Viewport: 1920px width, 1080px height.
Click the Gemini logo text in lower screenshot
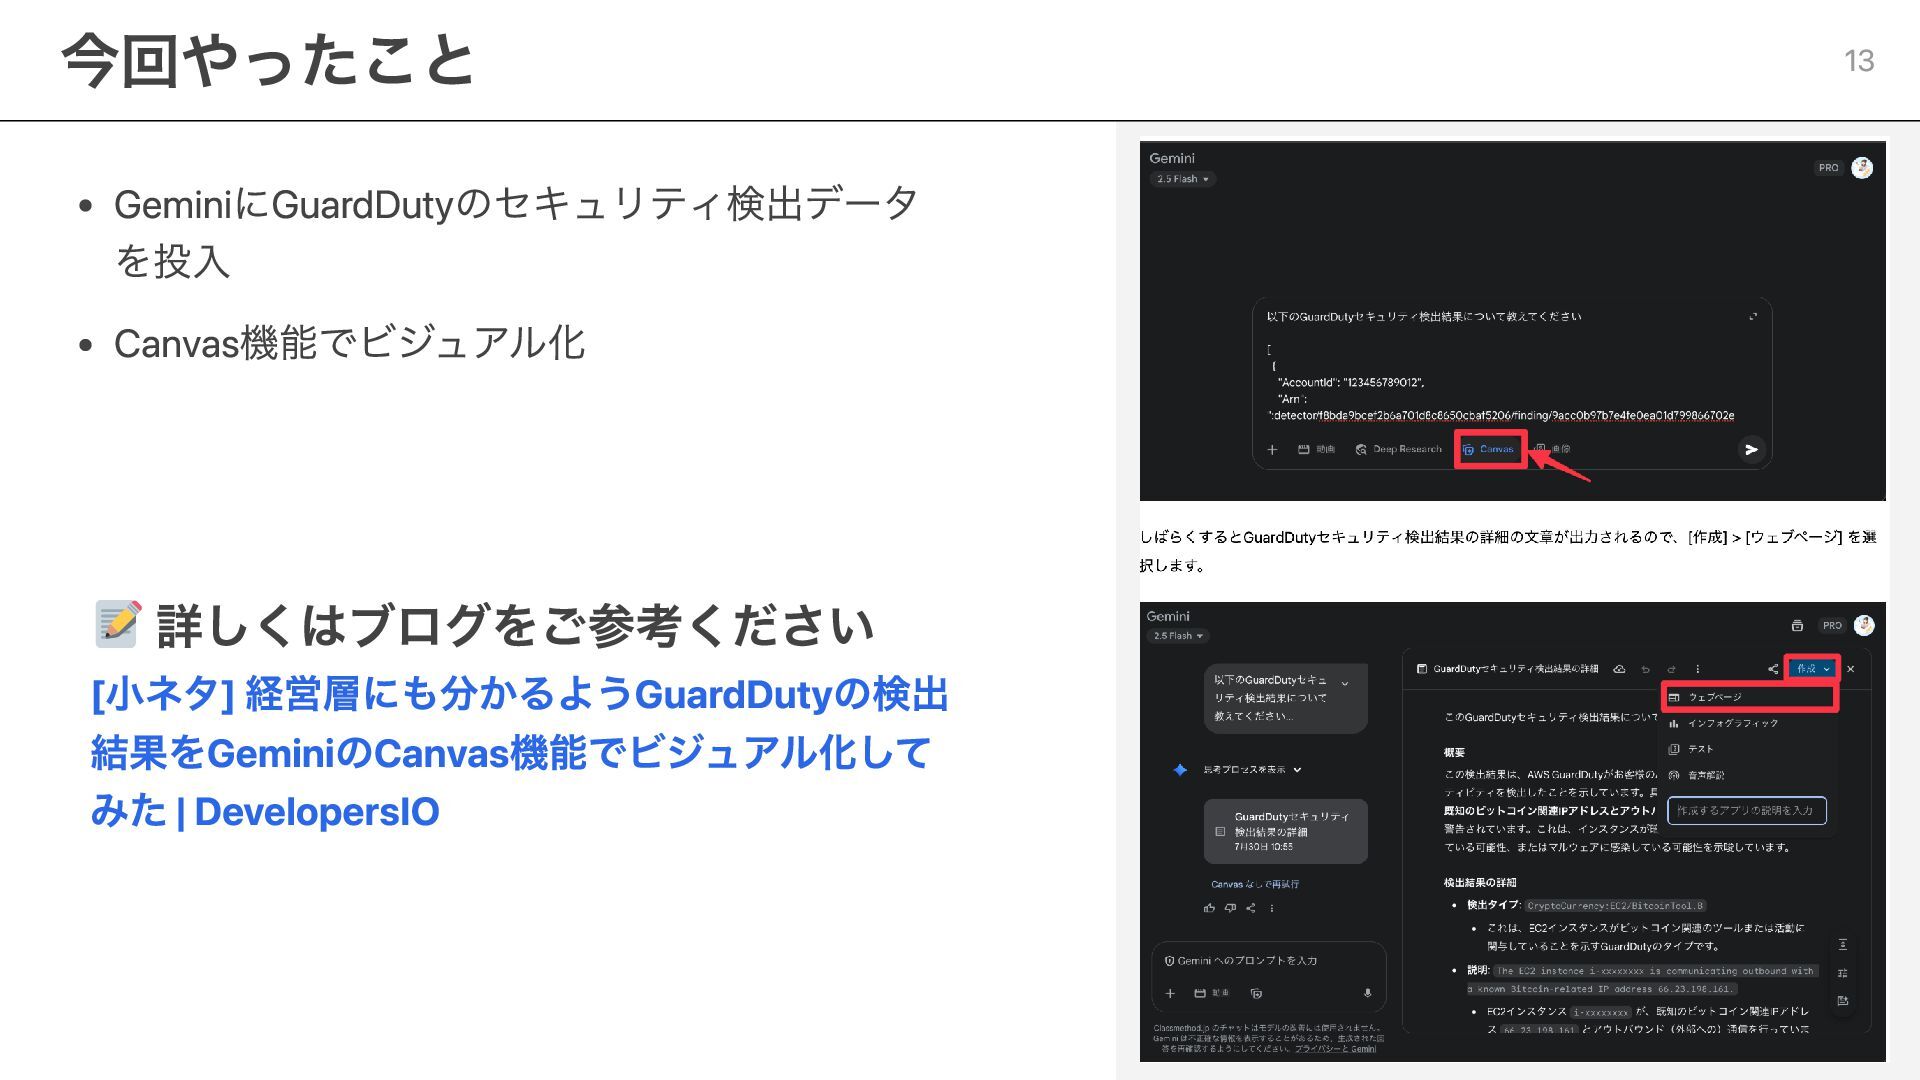click(1168, 616)
